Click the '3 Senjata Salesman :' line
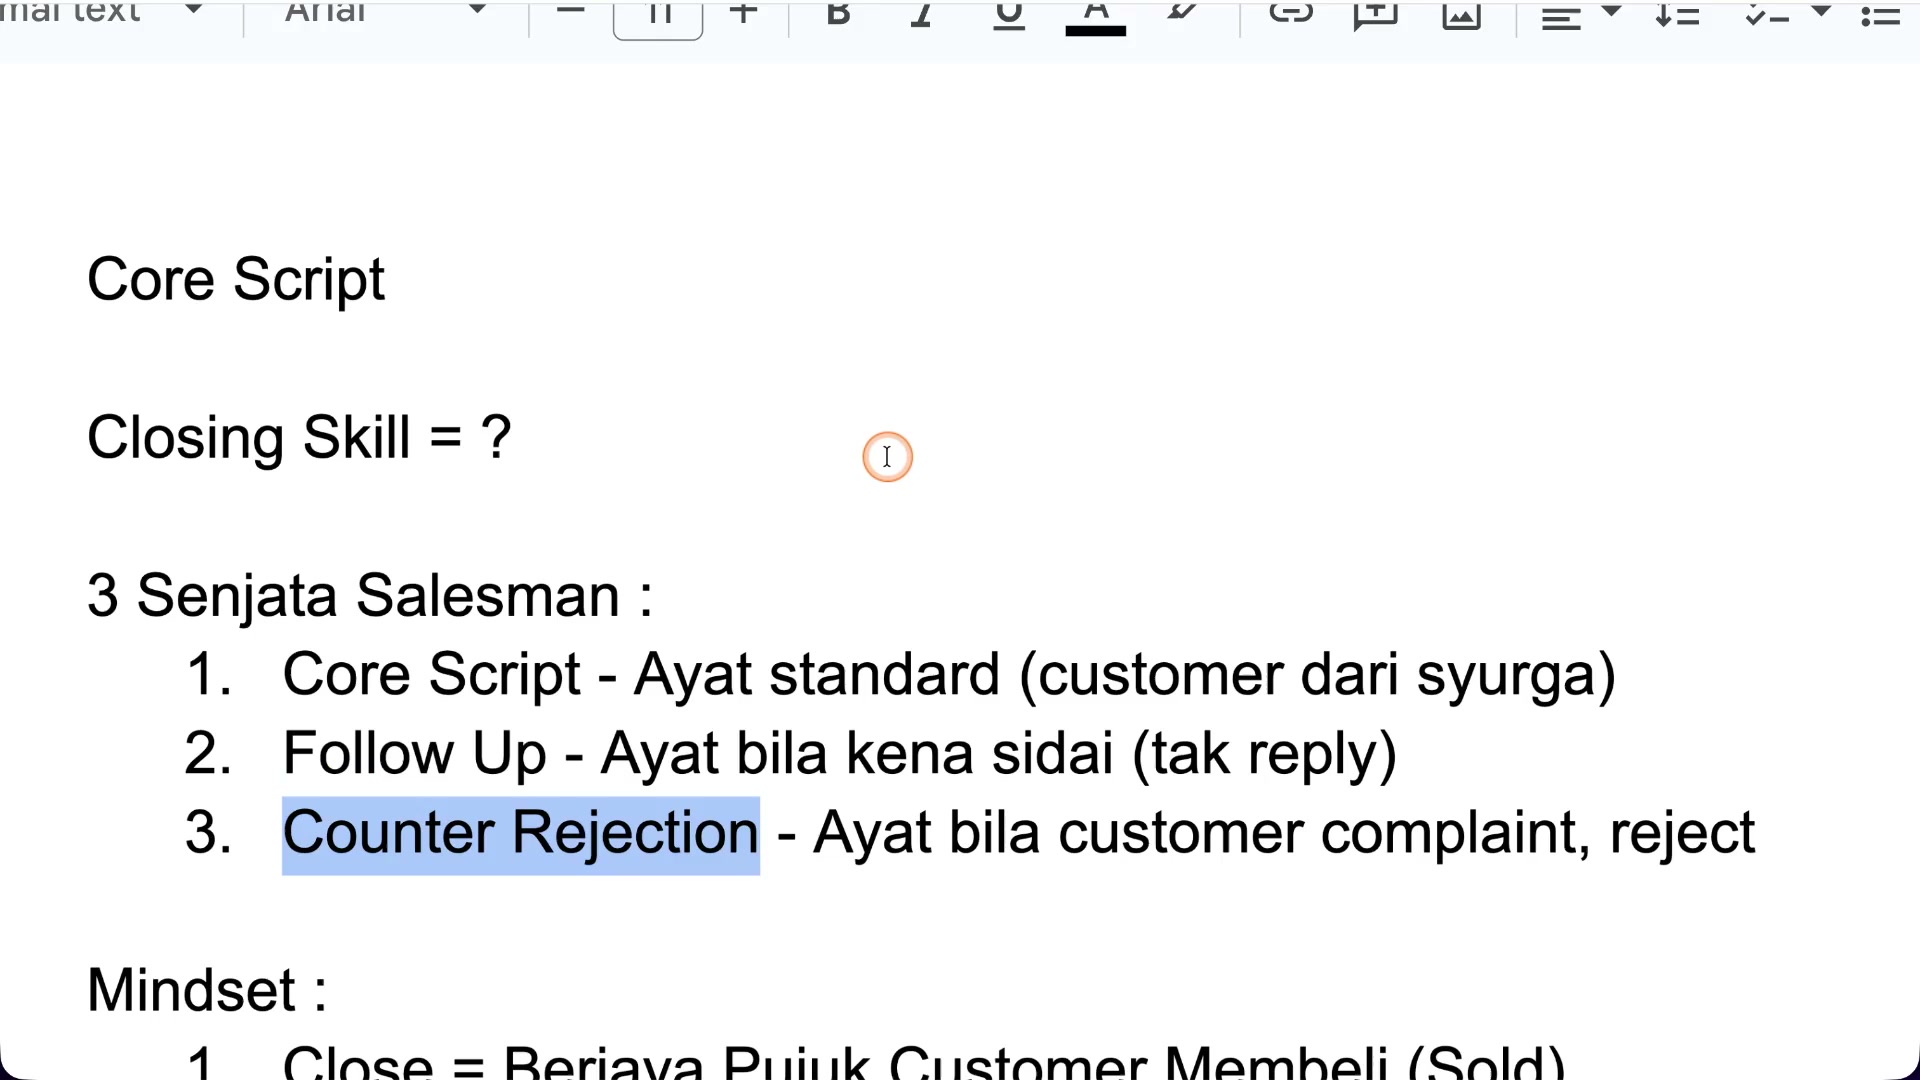Image resolution: width=1920 pixels, height=1080 pixels. [370, 596]
